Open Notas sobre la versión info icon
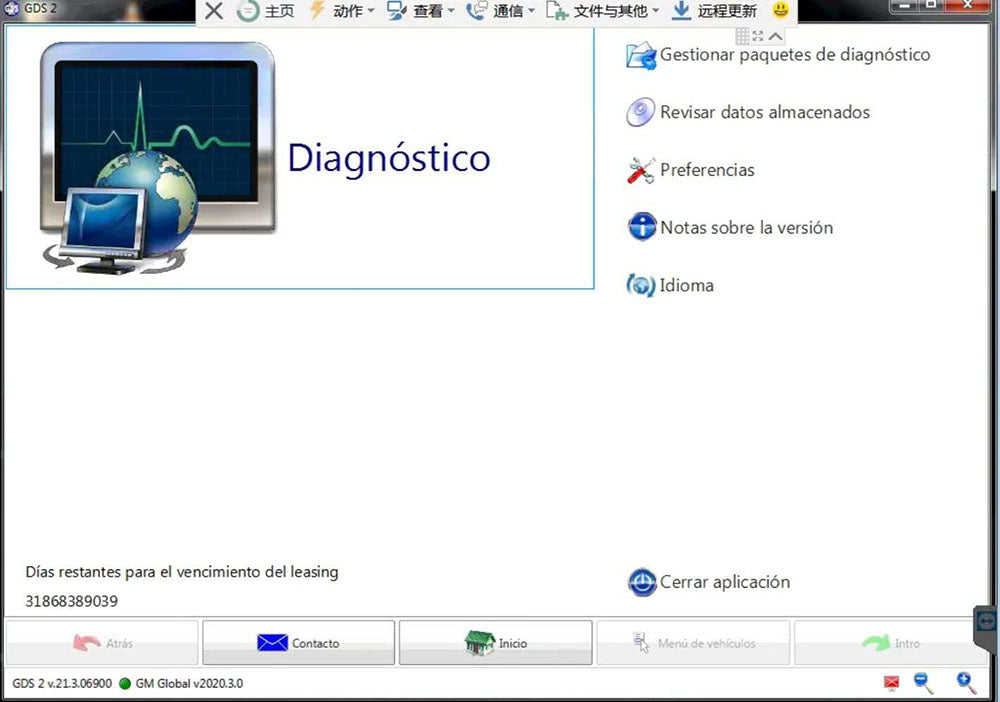 pyautogui.click(x=641, y=227)
